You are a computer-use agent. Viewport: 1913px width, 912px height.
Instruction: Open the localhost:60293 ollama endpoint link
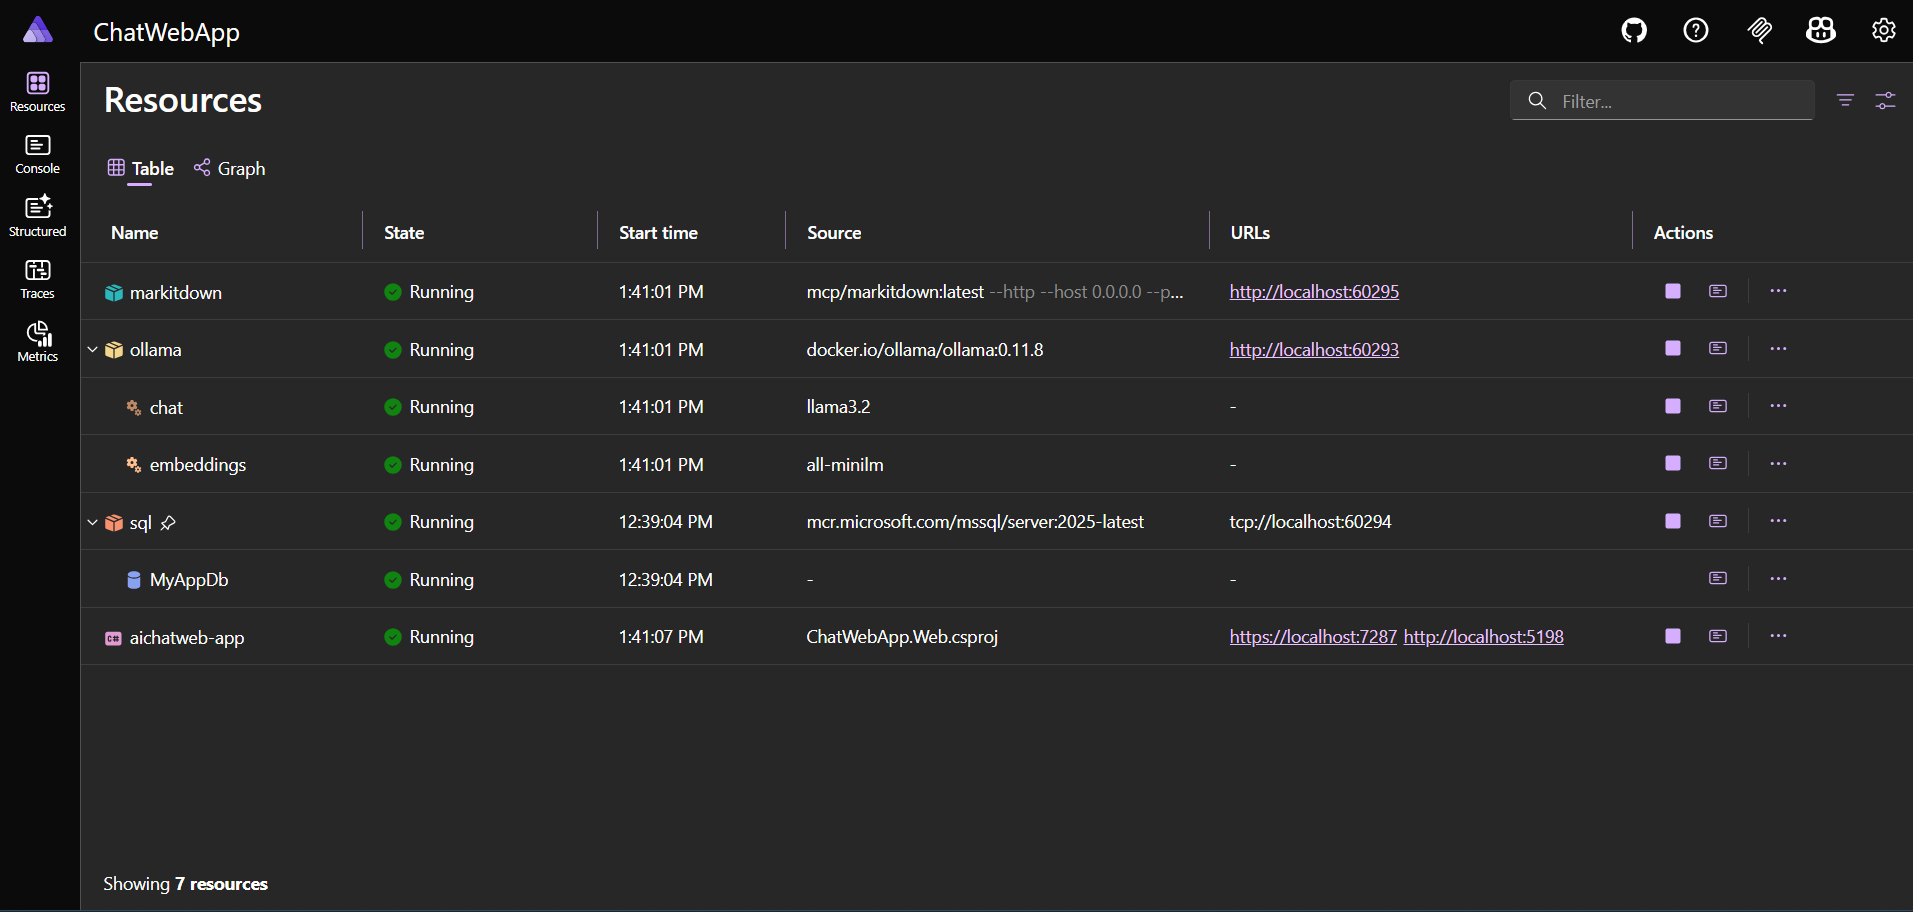pyautogui.click(x=1313, y=349)
